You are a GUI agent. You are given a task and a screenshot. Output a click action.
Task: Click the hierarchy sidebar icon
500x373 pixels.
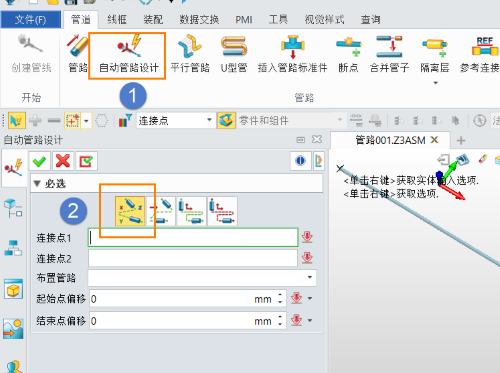pyautogui.click(x=13, y=248)
